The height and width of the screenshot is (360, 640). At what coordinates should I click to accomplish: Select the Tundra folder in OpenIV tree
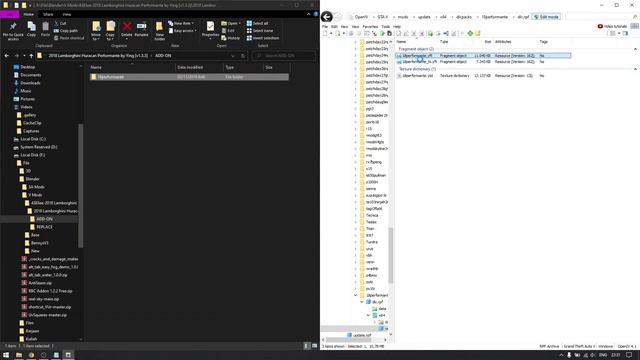click(371, 242)
